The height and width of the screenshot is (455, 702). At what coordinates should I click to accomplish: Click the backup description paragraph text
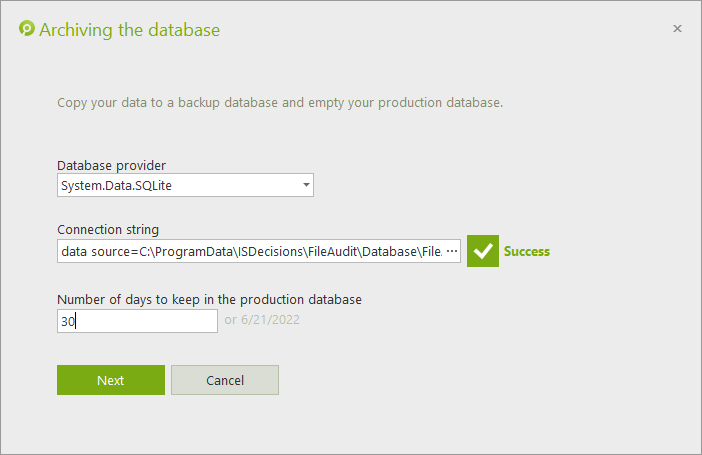click(x=280, y=103)
